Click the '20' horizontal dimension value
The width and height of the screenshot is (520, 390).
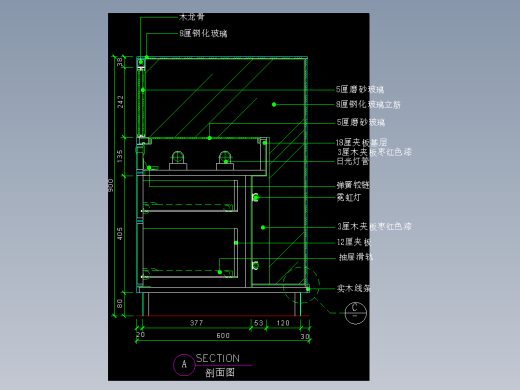[141, 334]
